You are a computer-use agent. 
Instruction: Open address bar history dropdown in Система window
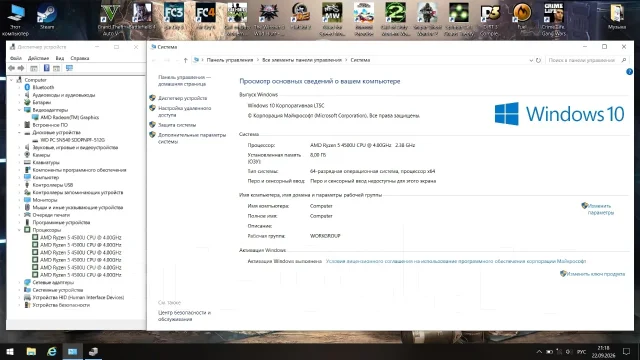531,60
